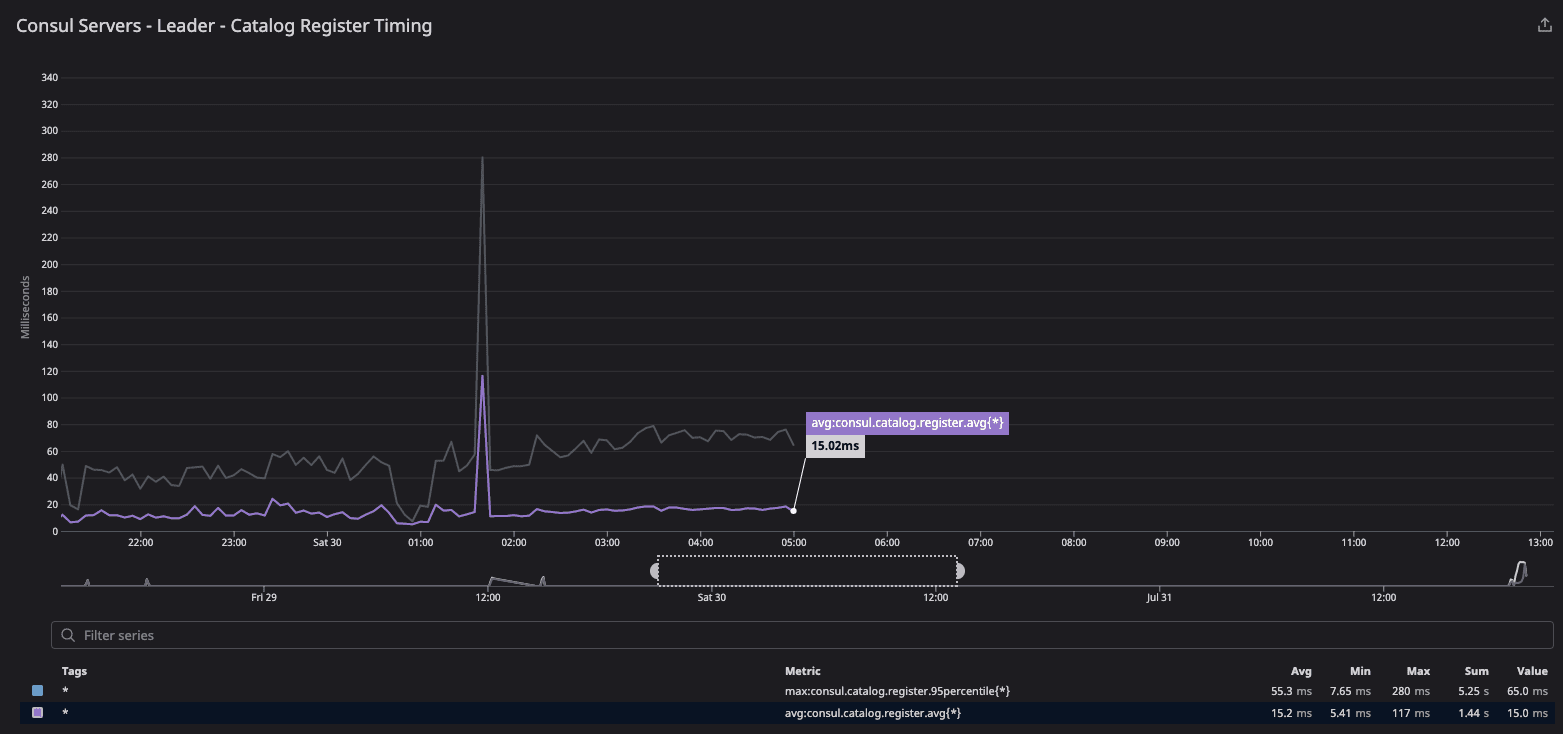Viewport: 1563px width, 734px height.
Task: Click the spike at far right of overview timeline
Action: (1521, 568)
